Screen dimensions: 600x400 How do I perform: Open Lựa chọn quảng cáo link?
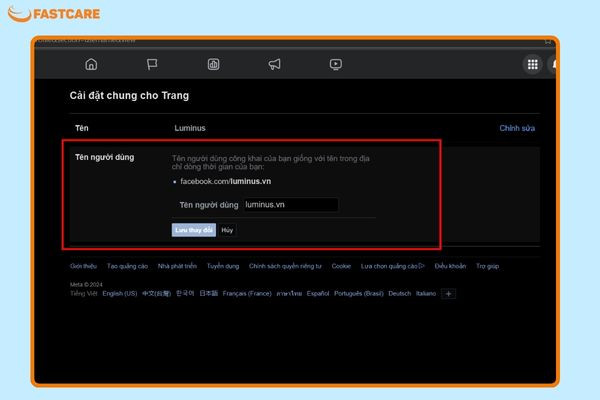coord(393,266)
